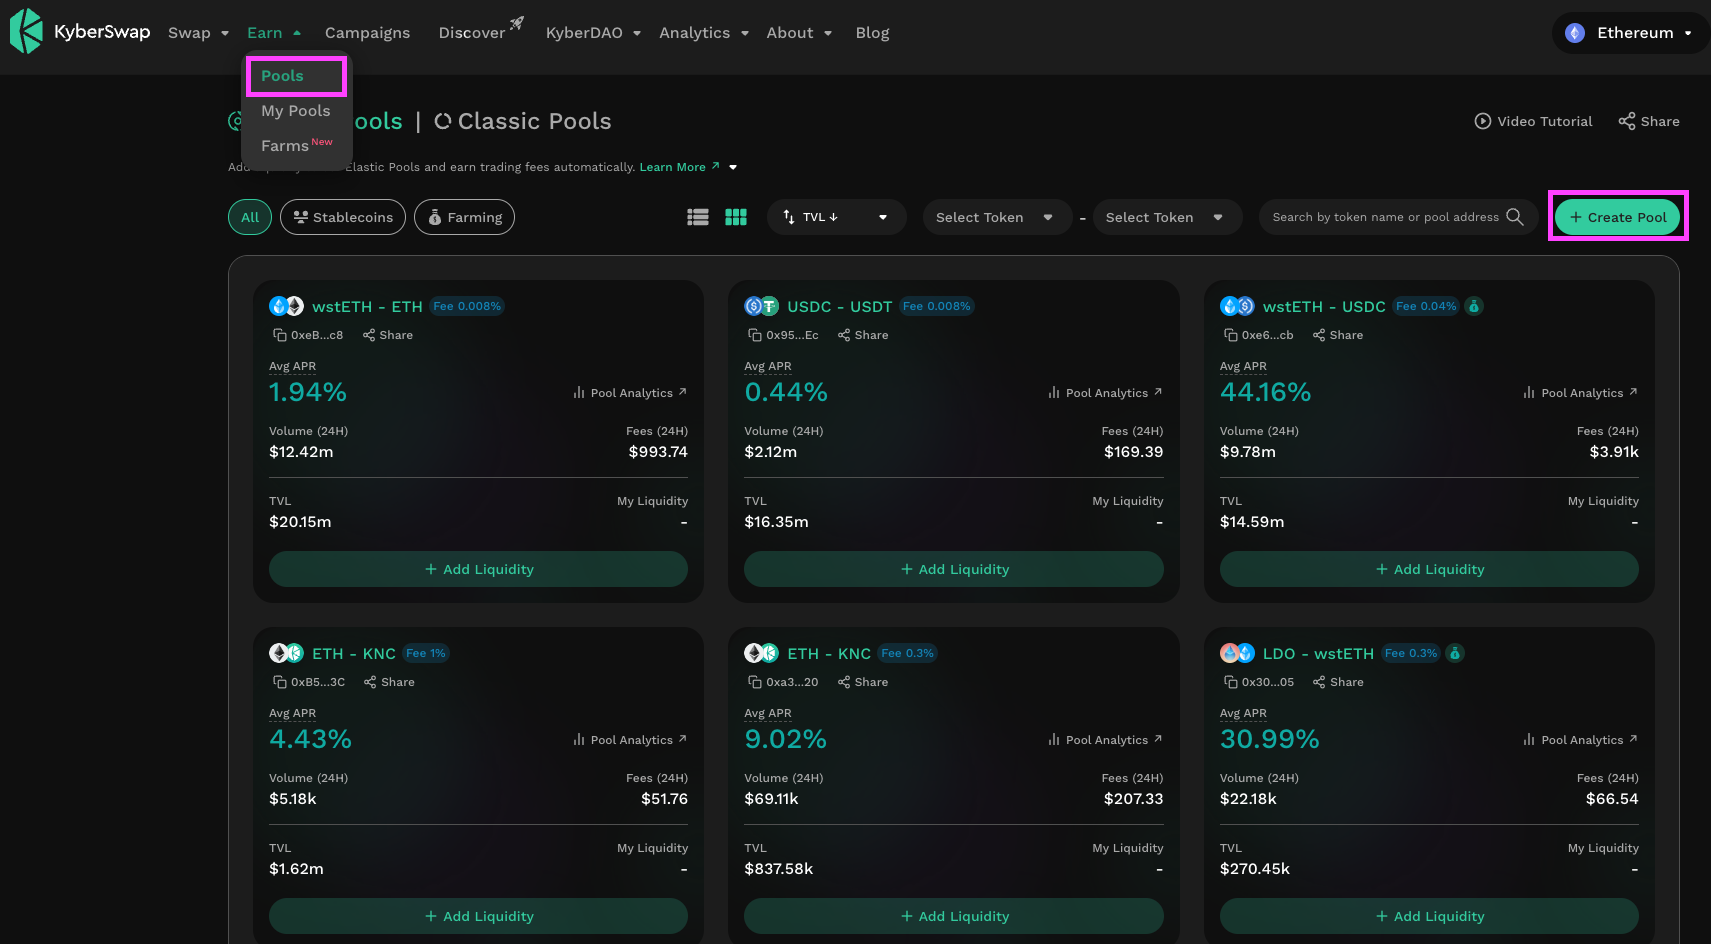1711x944 pixels.
Task: Open the Ethereum network selector
Action: coord(1630,33)
